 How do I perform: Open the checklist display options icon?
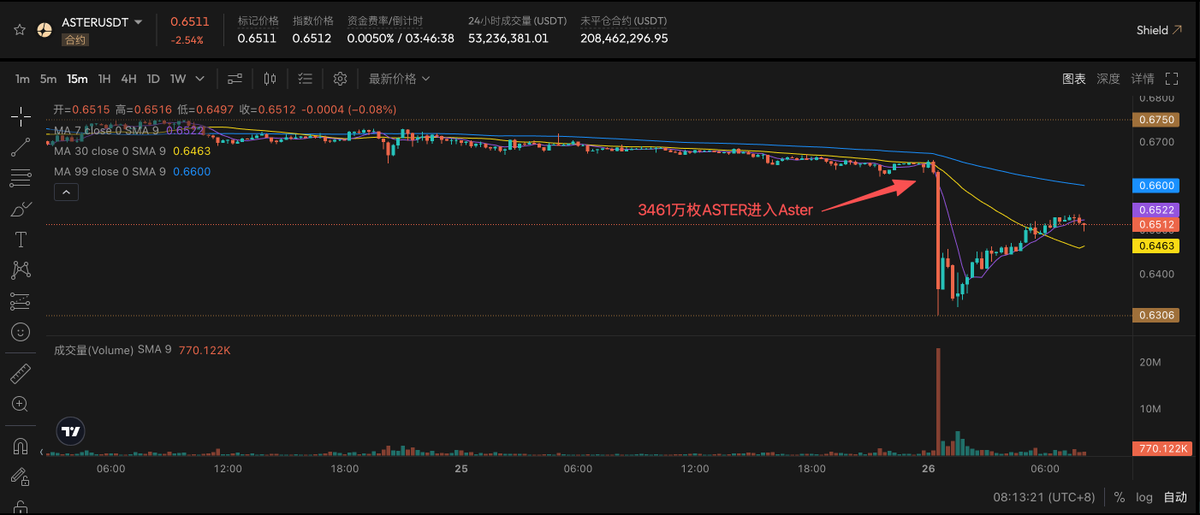pyautogui.click(x=305, y=78)
